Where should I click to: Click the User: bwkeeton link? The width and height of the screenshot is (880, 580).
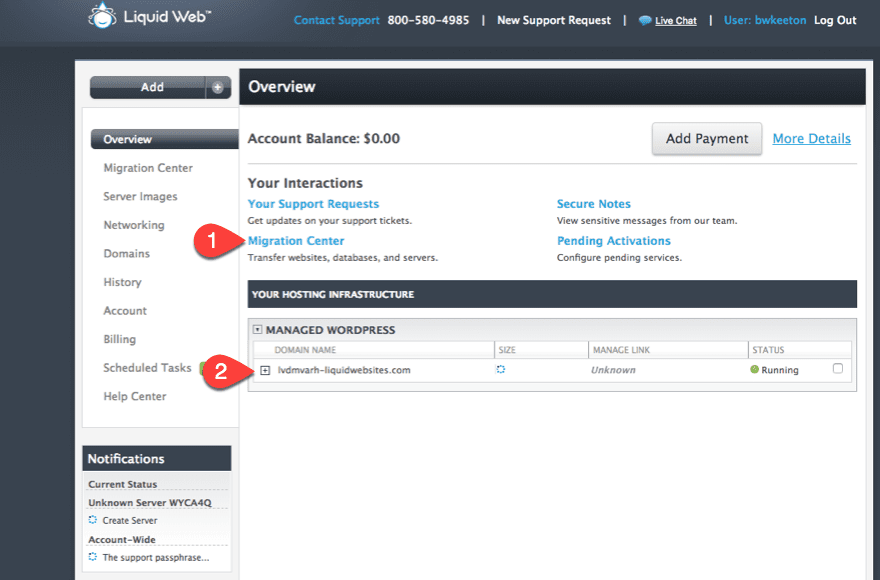pos(765,20)
